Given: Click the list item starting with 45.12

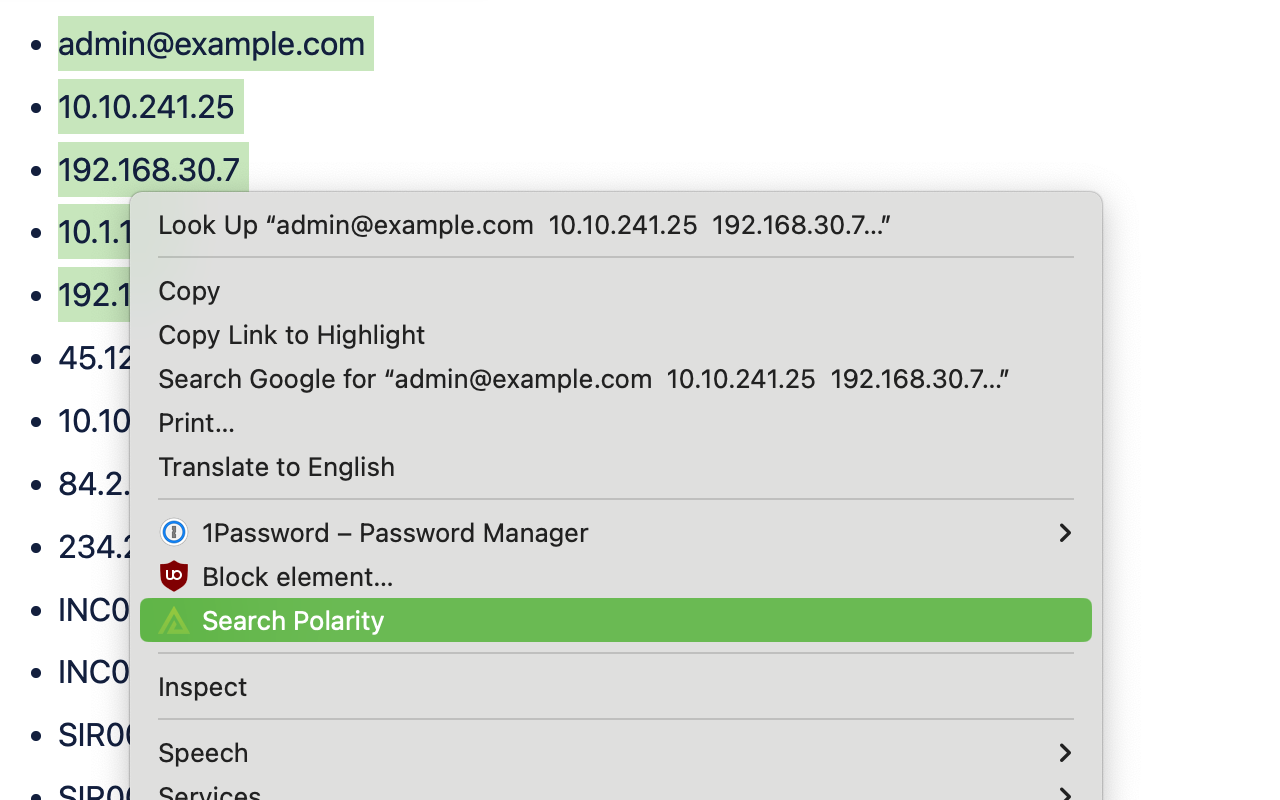Looking at the screenshot, I should click(x=94, y=358).
